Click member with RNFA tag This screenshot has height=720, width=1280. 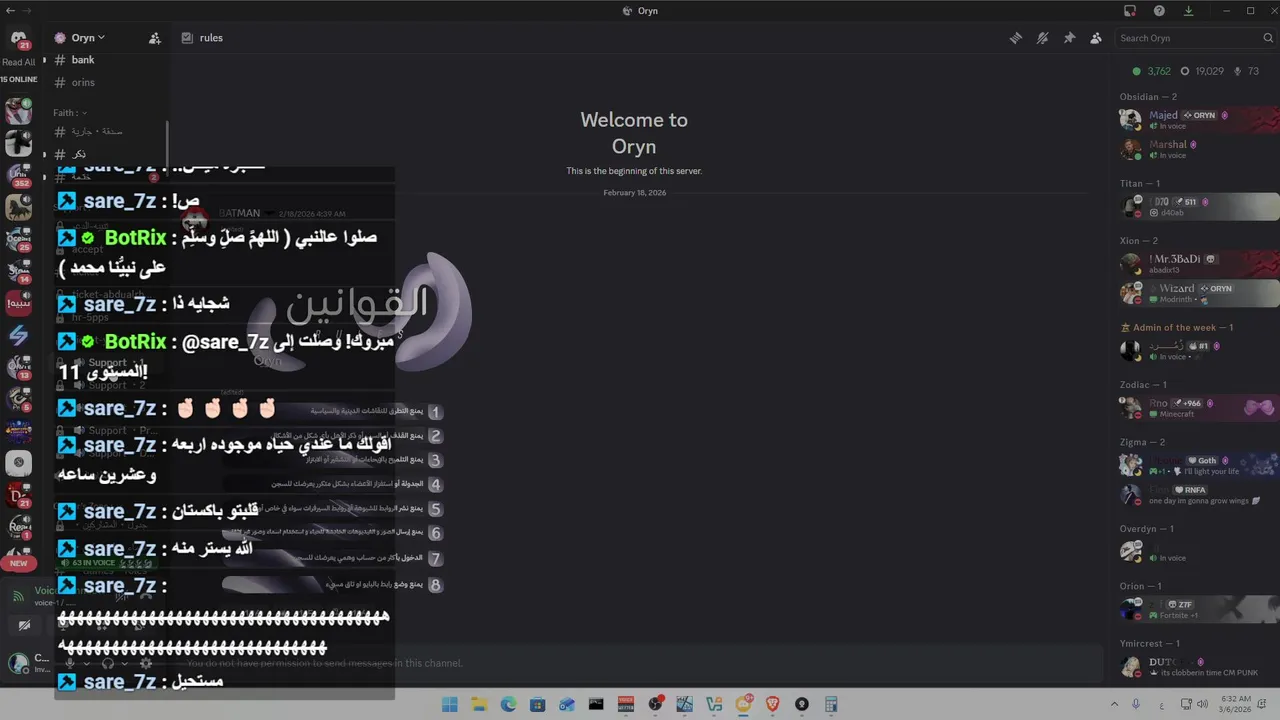click(x=1198, y=495)
